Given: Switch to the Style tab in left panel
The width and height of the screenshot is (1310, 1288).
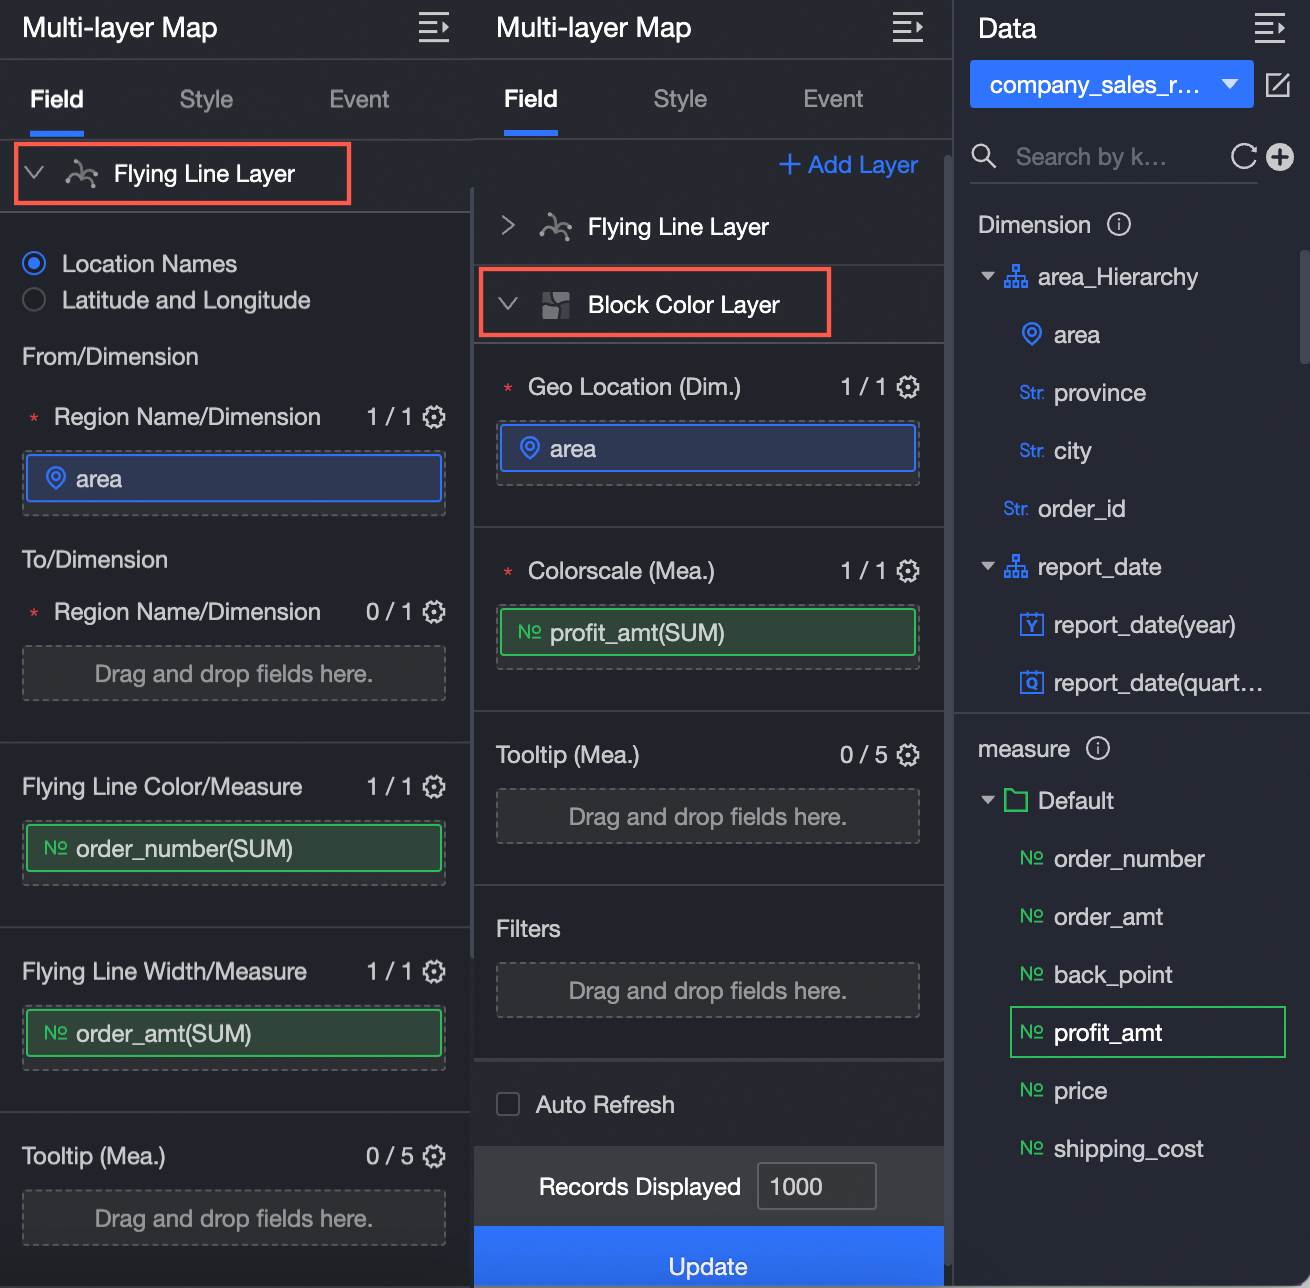Looking at the screenshot, I should (206, 99).
